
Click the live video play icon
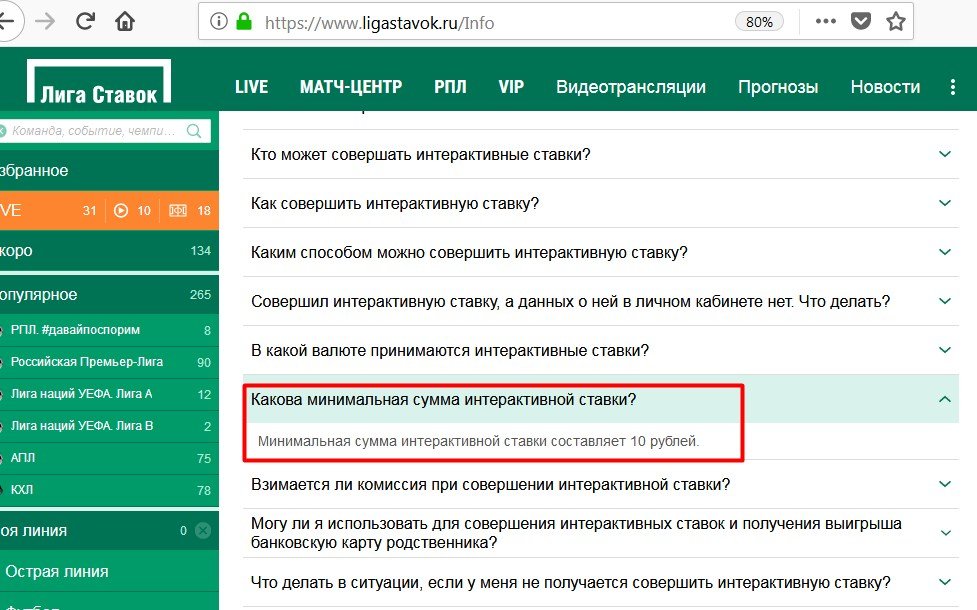[121, 210]
